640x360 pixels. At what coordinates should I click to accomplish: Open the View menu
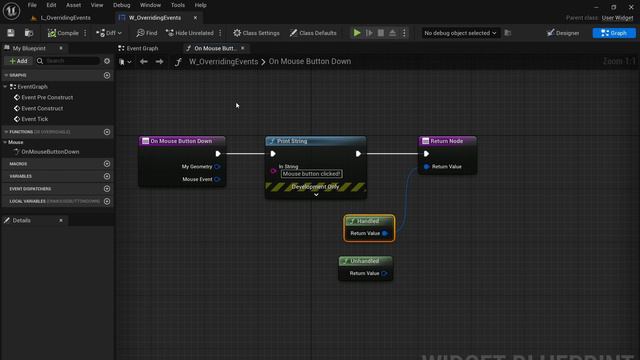[x=97, y=5]
